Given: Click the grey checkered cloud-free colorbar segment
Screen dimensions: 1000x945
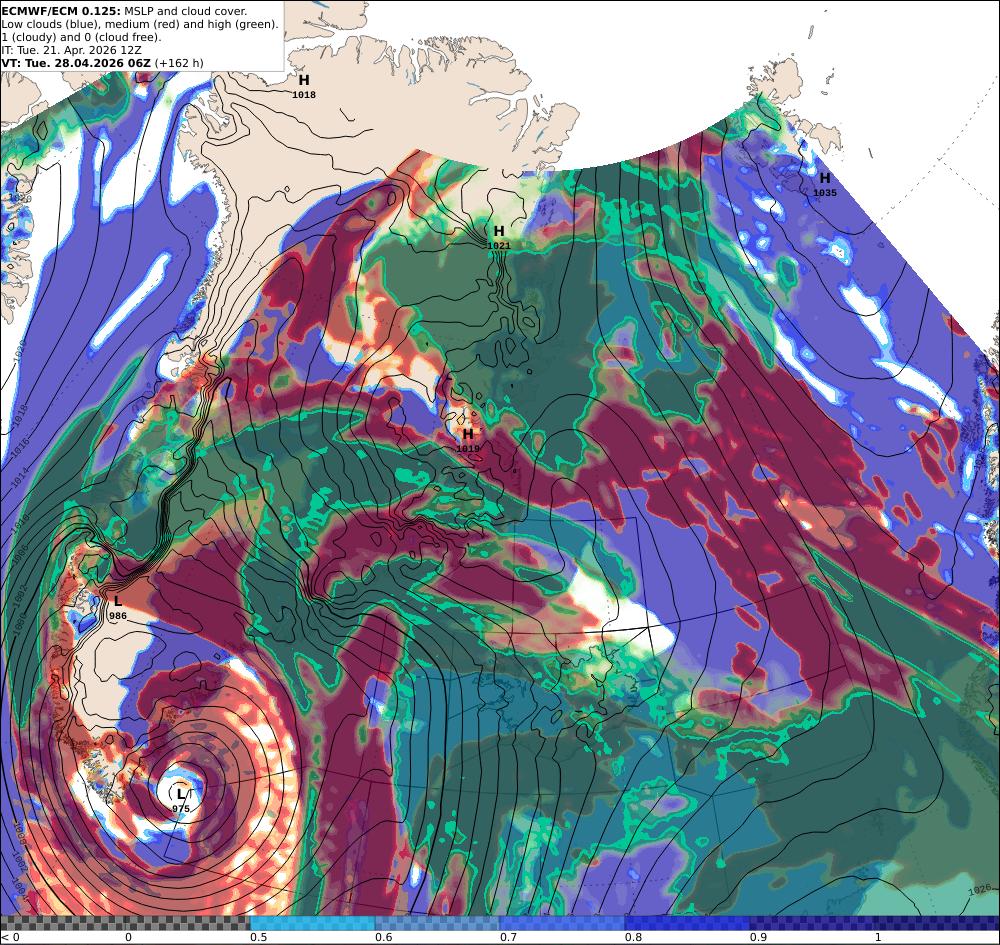Looking at the screenshot, I should (125, 923).
